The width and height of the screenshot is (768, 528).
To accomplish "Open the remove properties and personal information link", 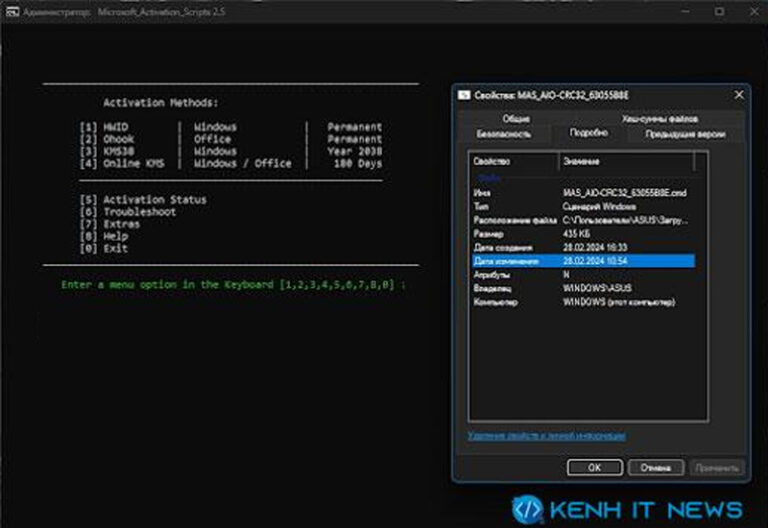I will tap(546, 435).
